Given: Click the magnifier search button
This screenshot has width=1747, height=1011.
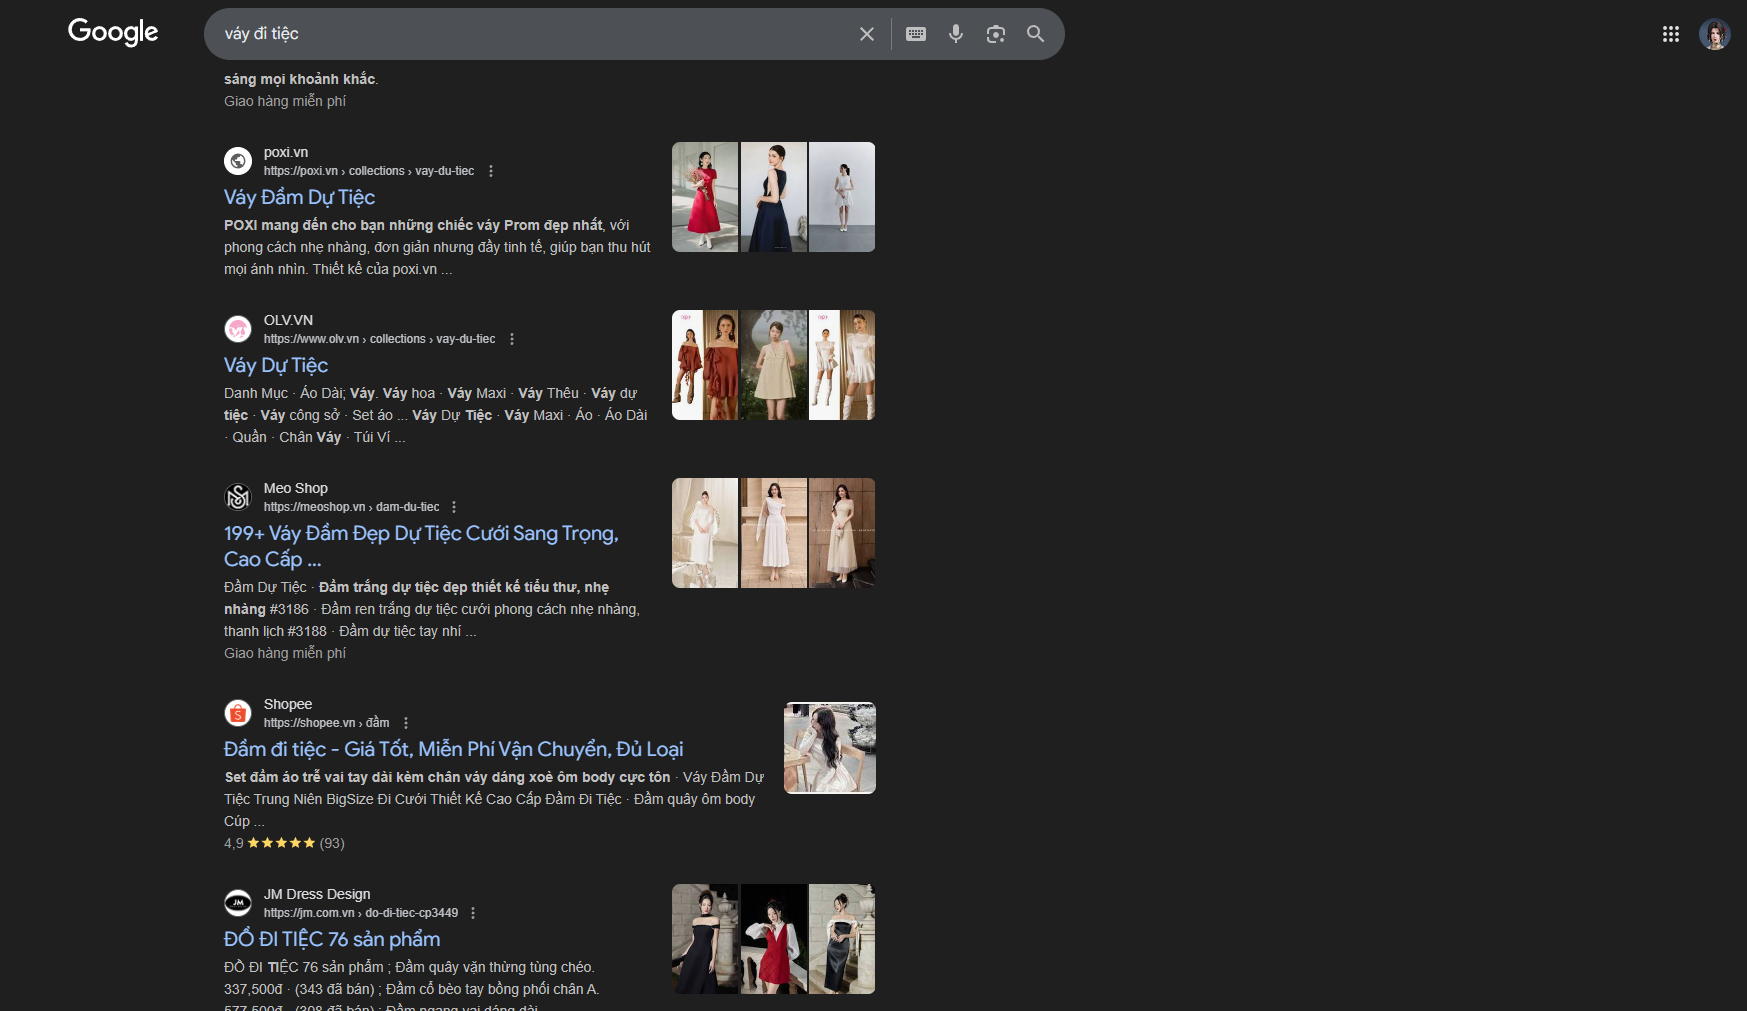Looking at the screenshot, I should coord(1035,34).
